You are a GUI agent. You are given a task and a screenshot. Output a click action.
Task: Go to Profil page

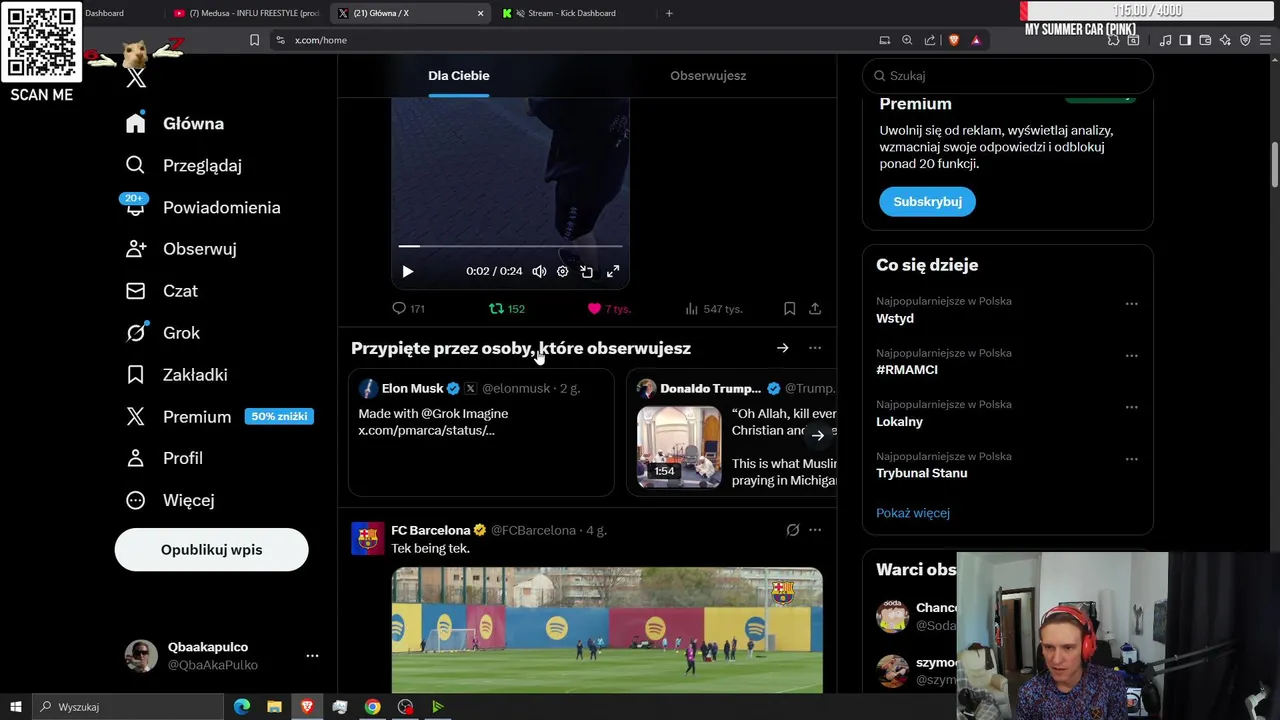click(164, 458)
